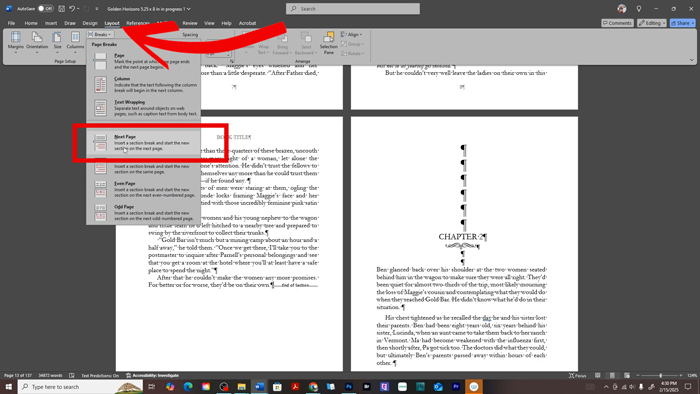Toggle the AutoSave switch
Viewport: 700px width, 394px height.
coord(45,8)
